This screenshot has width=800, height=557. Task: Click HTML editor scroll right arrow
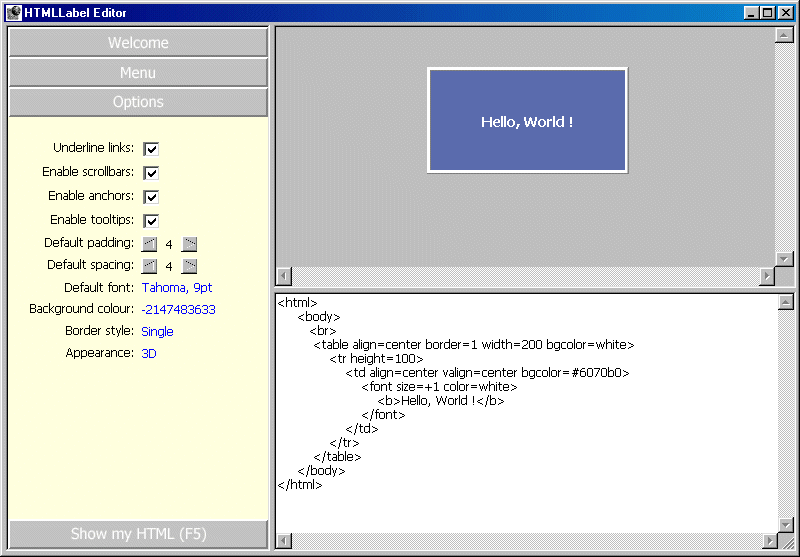[770, 541]
